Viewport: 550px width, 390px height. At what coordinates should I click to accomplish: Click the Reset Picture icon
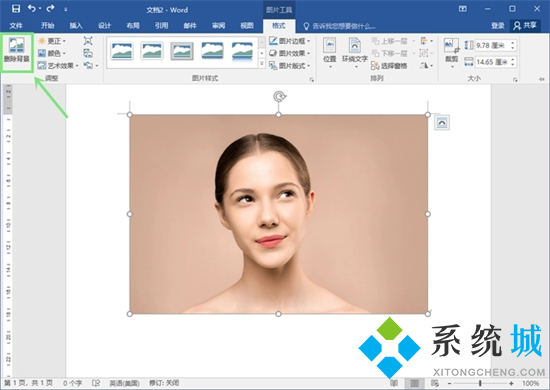tap(88, 65)
